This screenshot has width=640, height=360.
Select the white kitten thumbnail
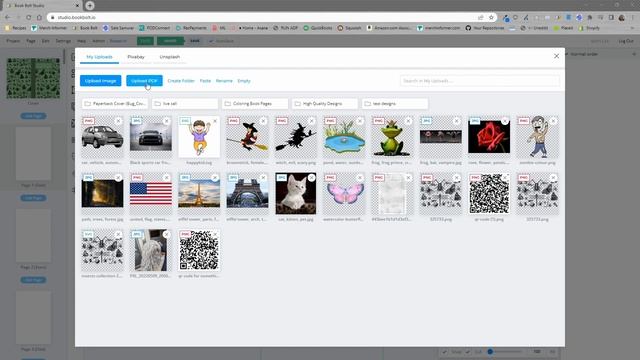point(296,193)
